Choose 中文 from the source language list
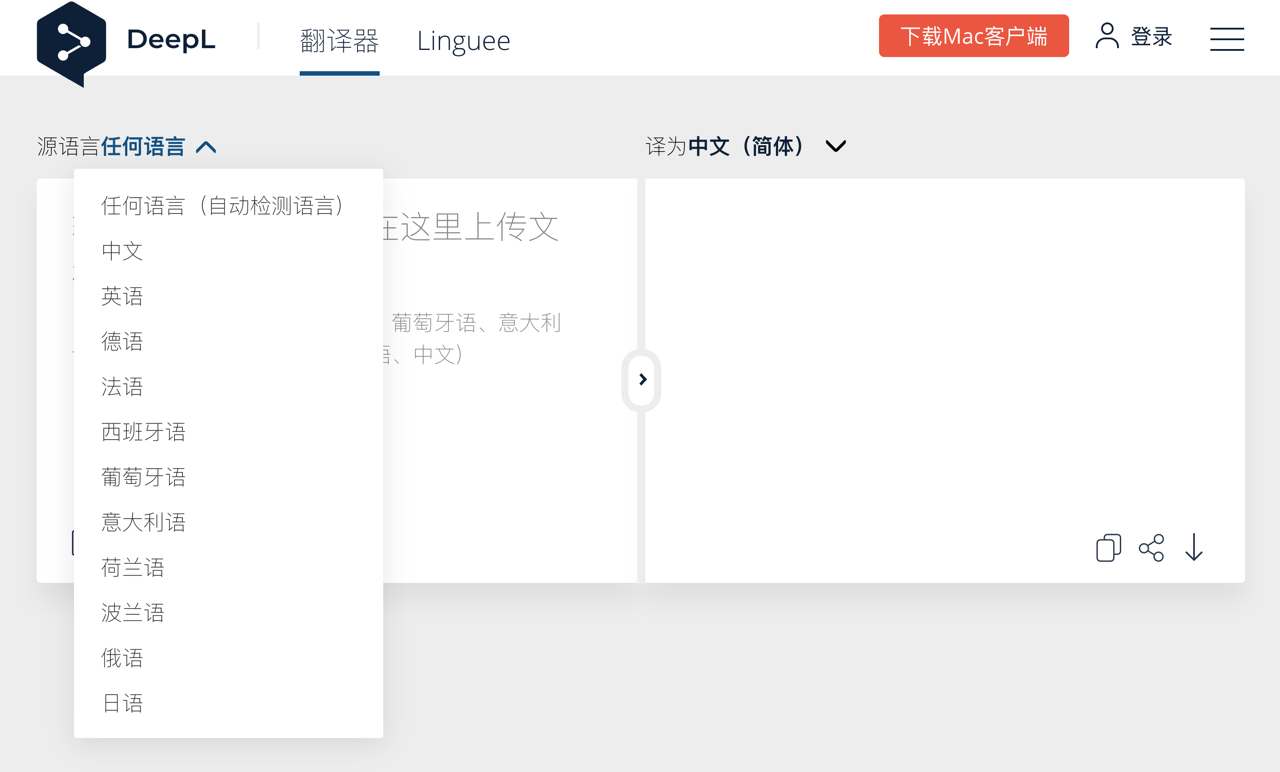This screenshot has width=1280, height=772. click(x=228, y=251)
